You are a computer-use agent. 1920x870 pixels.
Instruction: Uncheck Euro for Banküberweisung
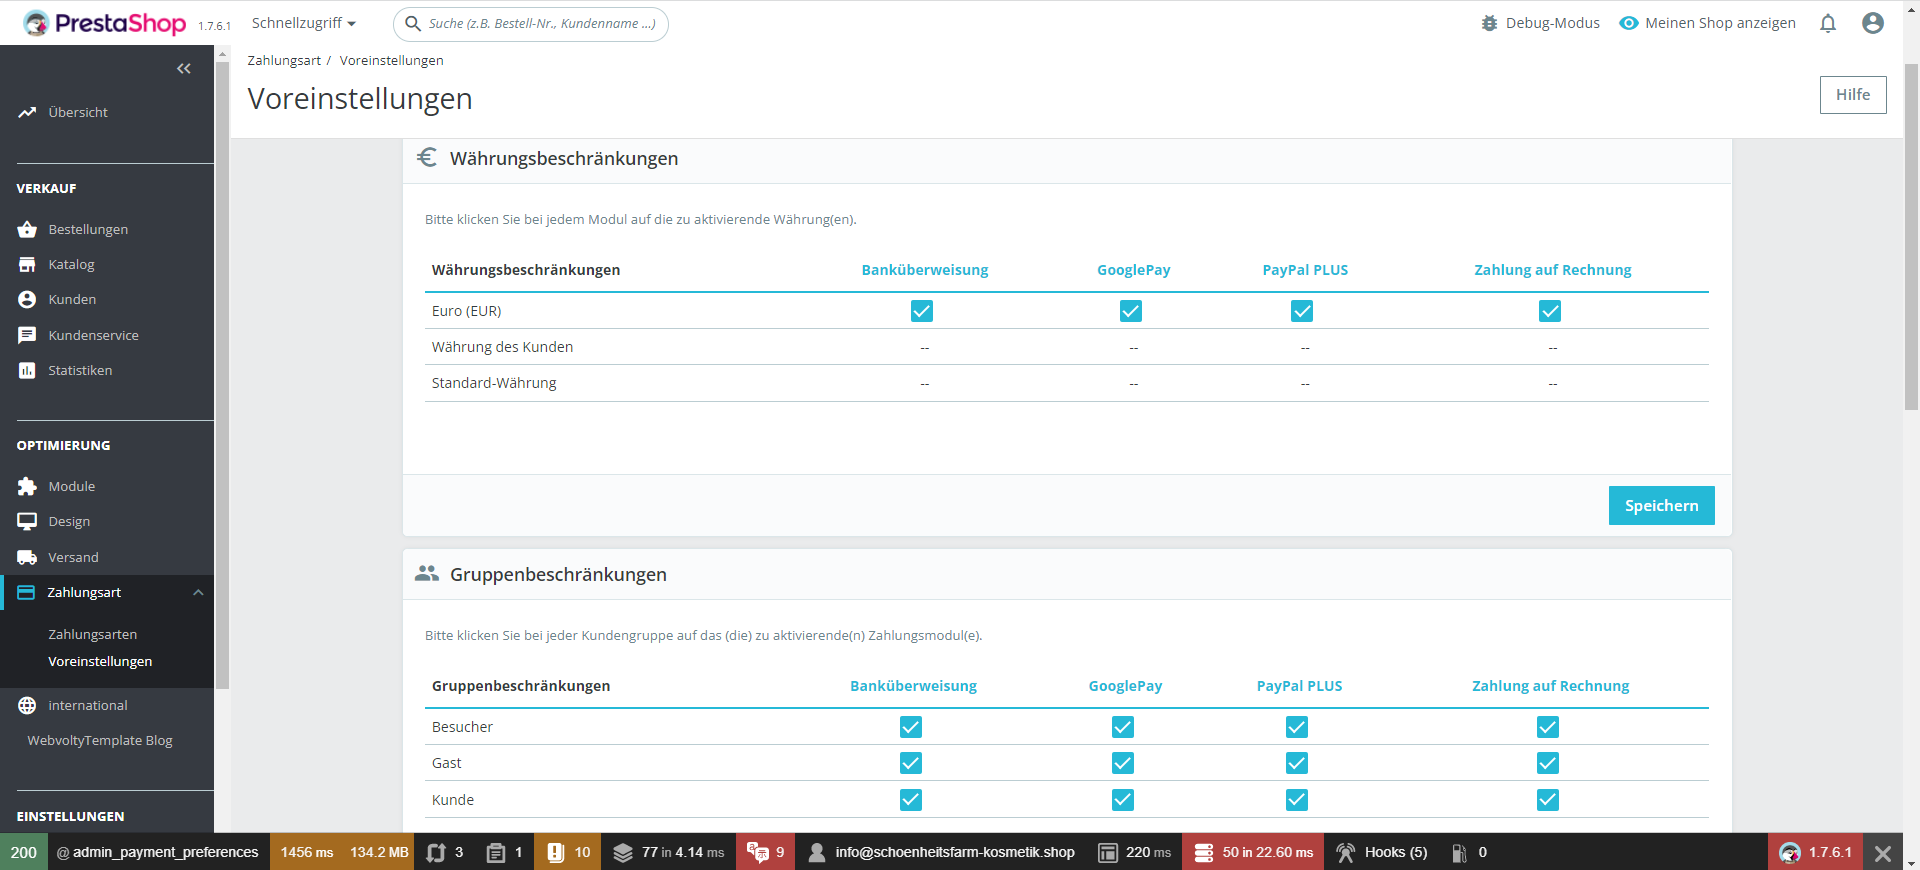(x=922, y=311)
